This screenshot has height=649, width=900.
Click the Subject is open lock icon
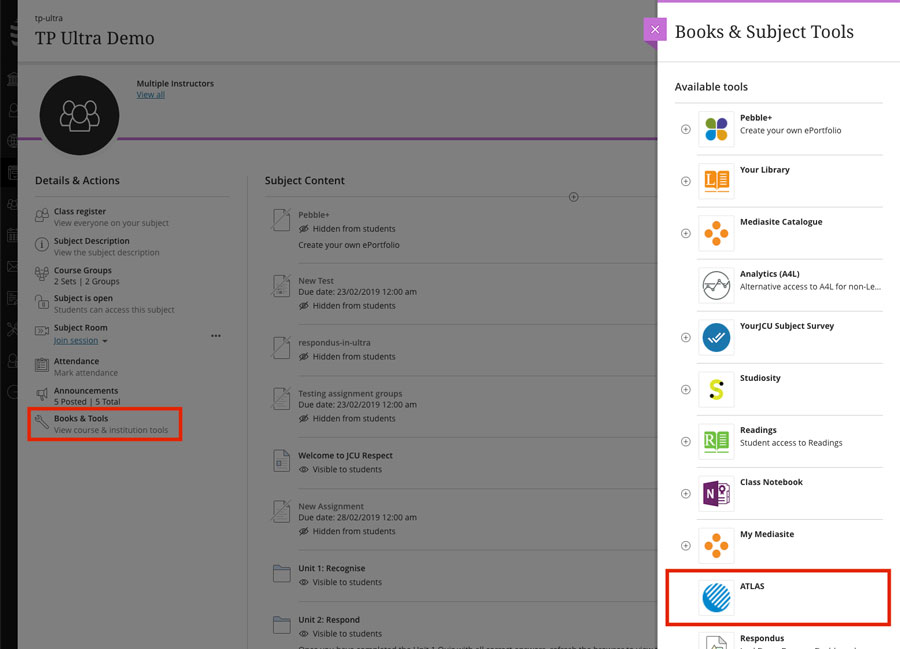point(41,302)
